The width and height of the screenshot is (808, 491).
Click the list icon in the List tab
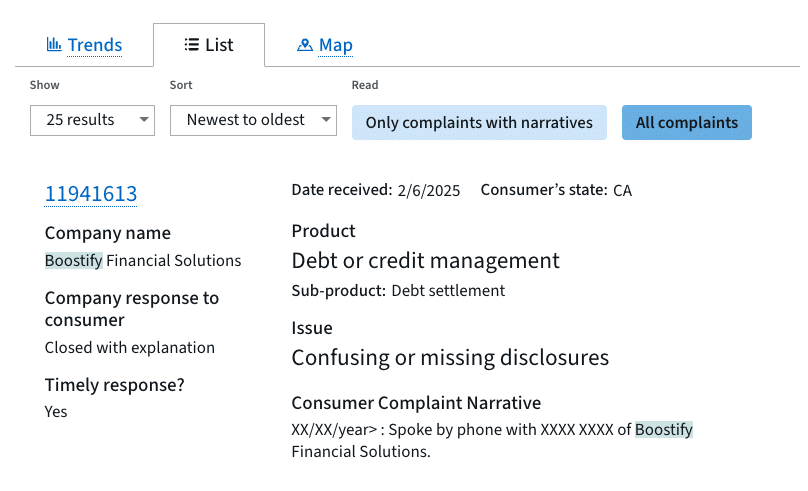pos(192,45)
